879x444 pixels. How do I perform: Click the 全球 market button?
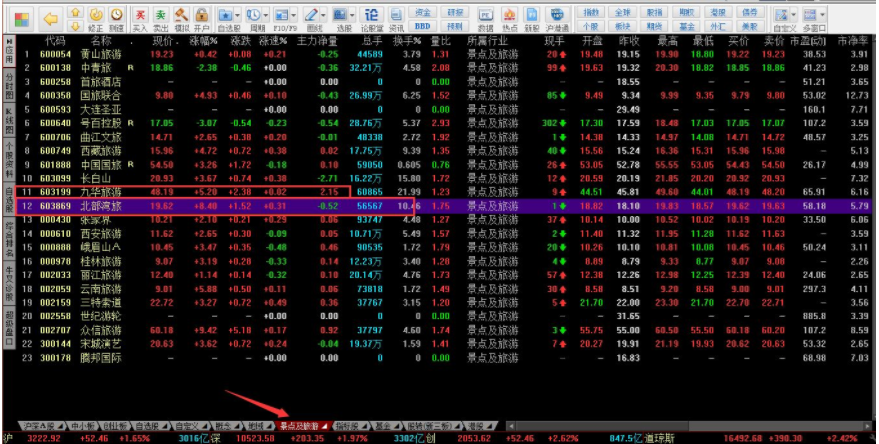(625, 12)
